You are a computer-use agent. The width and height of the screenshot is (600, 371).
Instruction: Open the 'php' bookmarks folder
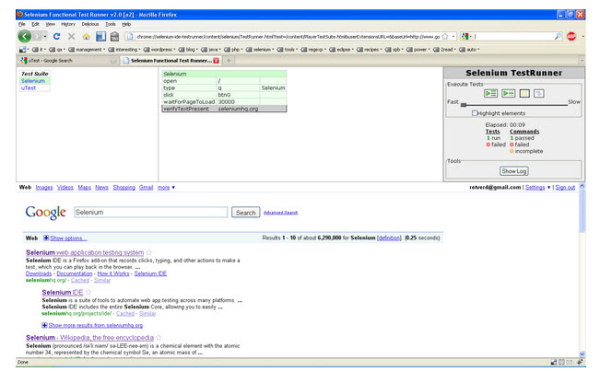click(x=233, y=49)
